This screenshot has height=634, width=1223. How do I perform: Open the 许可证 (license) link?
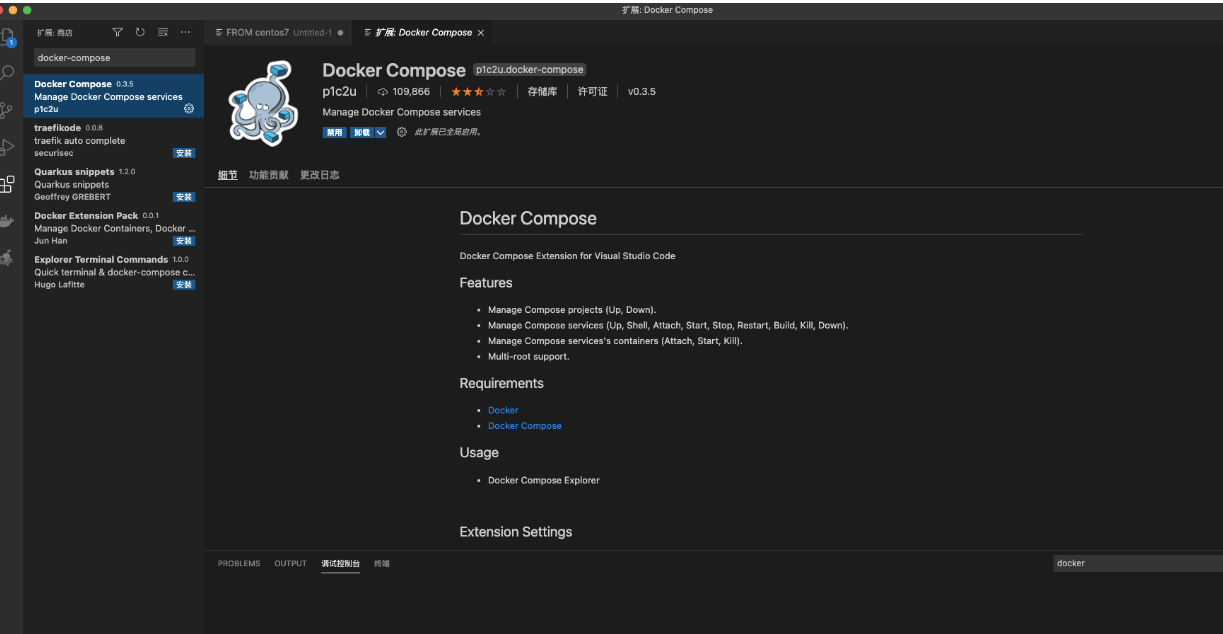pos(593,91)
